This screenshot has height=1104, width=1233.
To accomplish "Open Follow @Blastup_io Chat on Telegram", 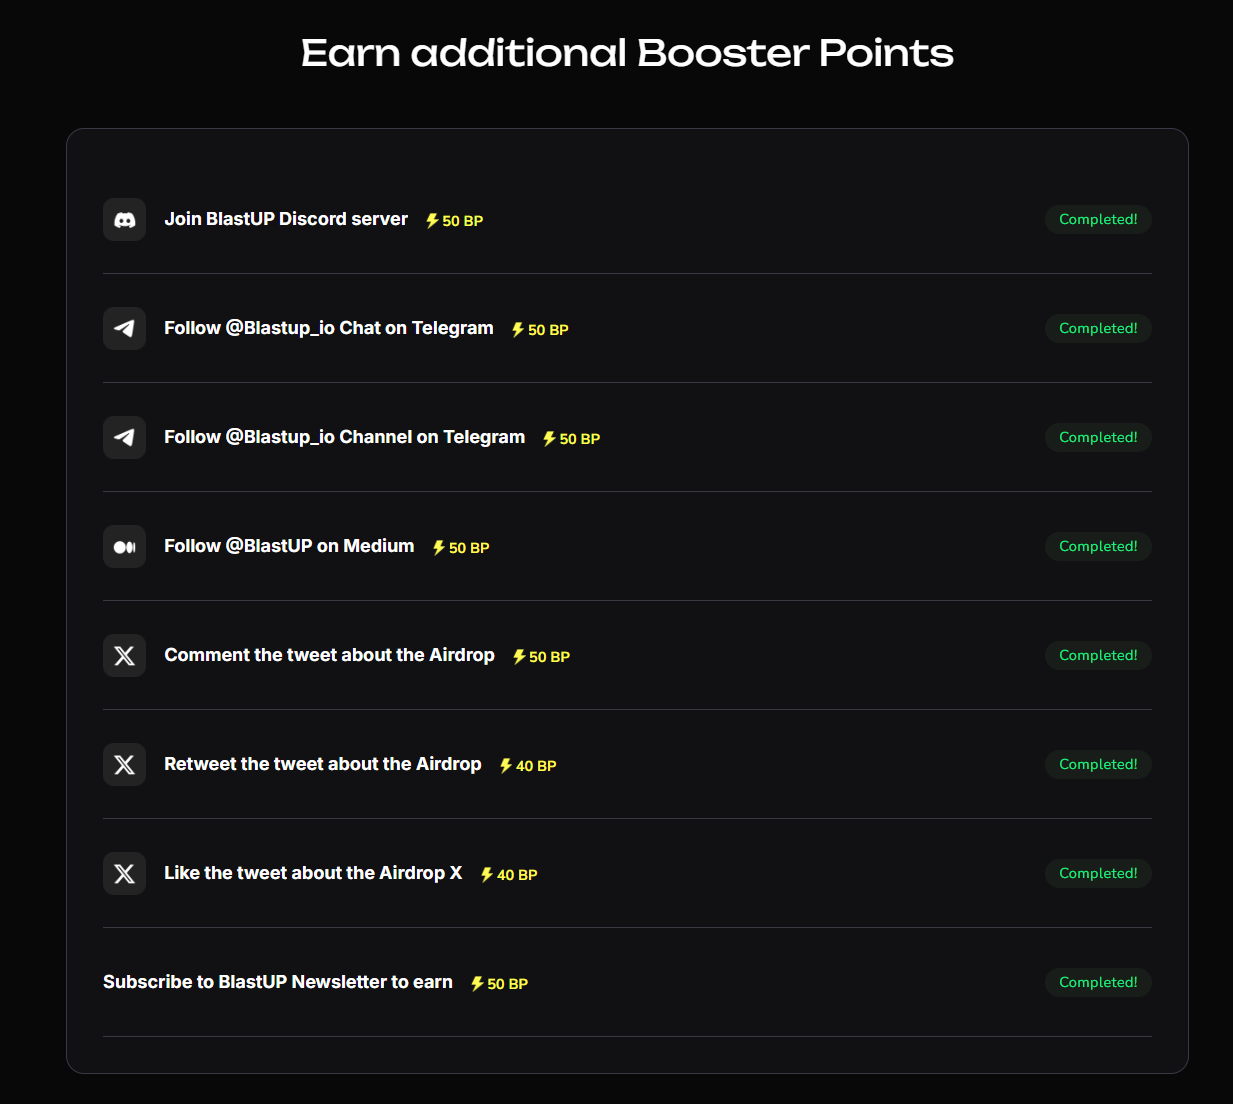I will tap(329, 328).
